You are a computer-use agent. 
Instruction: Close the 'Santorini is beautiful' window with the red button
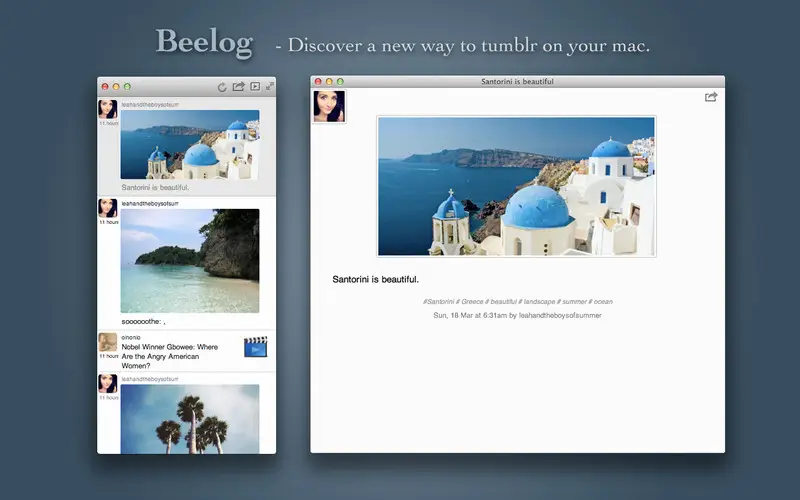pos(318,82)
